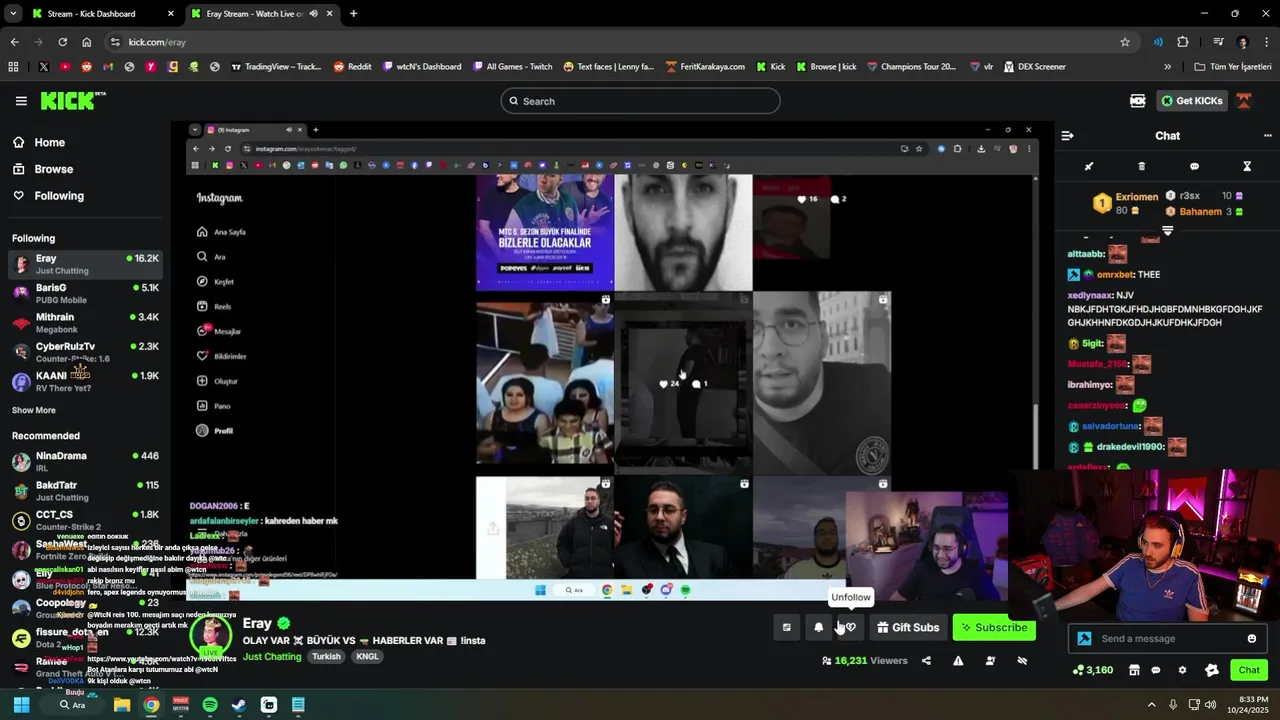Open the All Games - Twitch bookmark
This screenshot has width=1280, height=720.
[511, 67]
